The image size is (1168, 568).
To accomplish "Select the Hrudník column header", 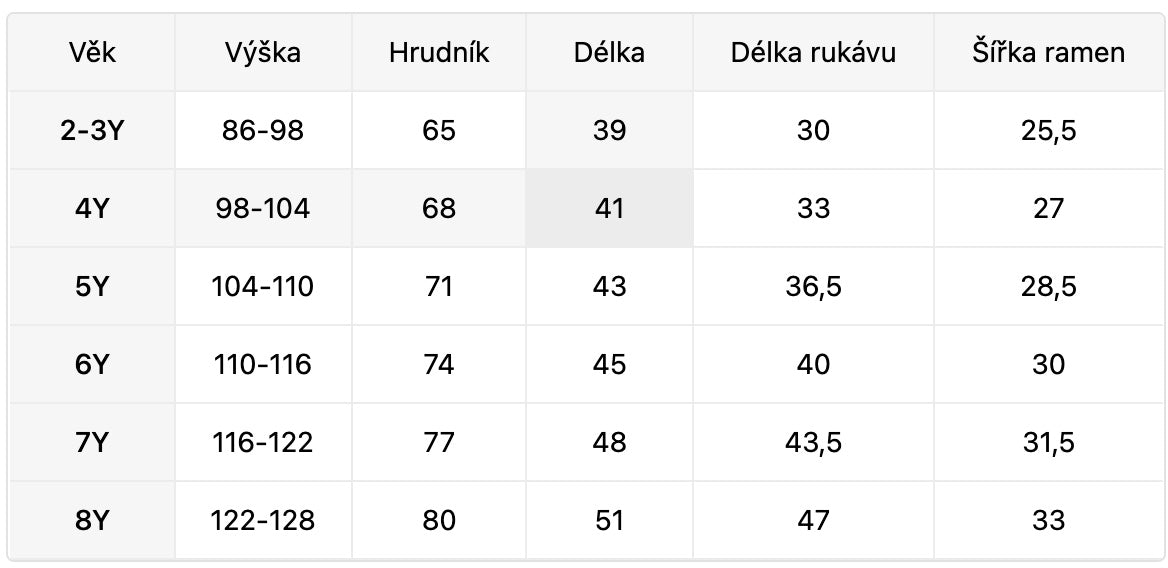I will 439,53.
